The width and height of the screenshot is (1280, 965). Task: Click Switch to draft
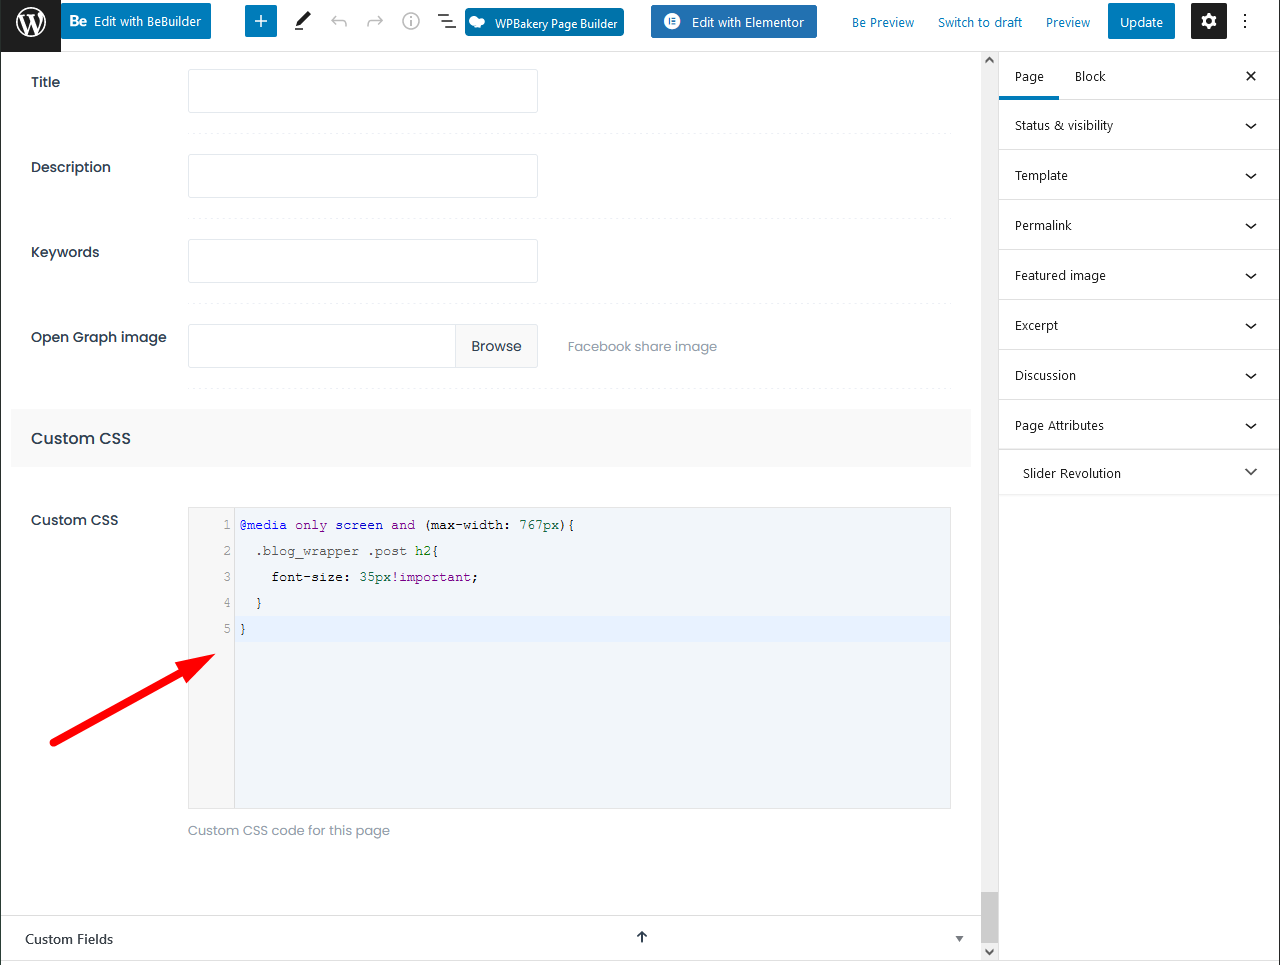pos(980,22)
